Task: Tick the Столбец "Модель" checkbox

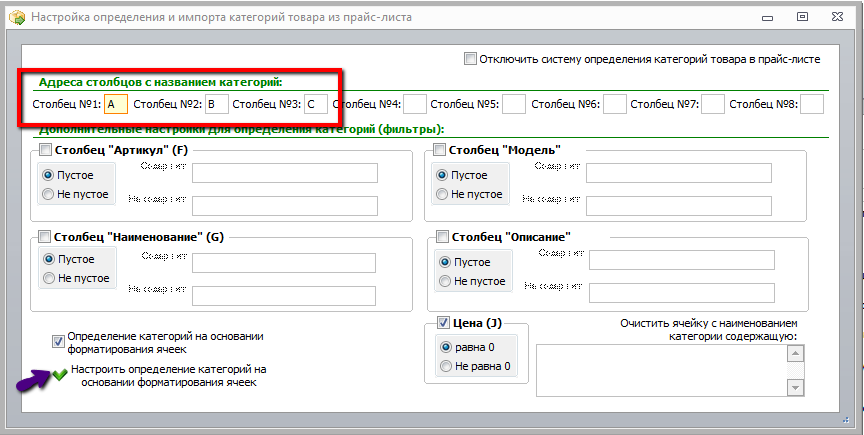Action: [x=439, y=150]
